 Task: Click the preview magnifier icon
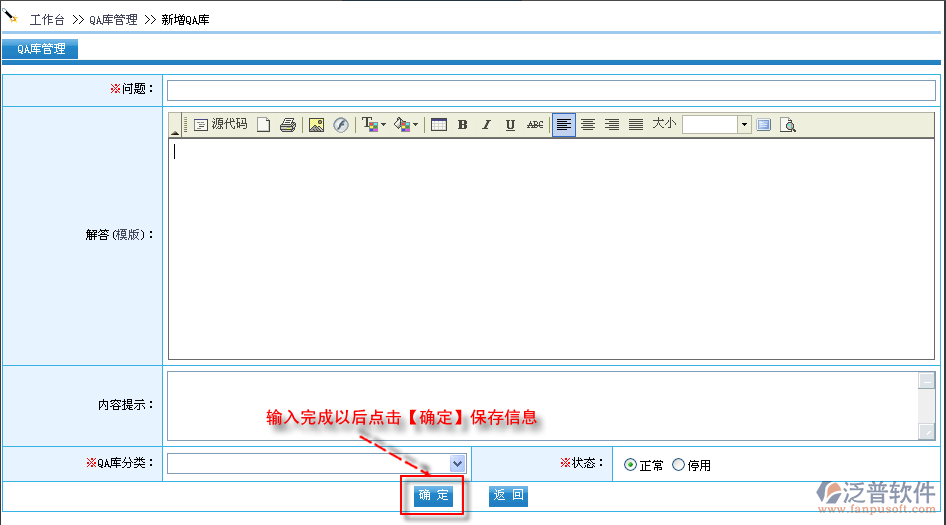[788, 125]
